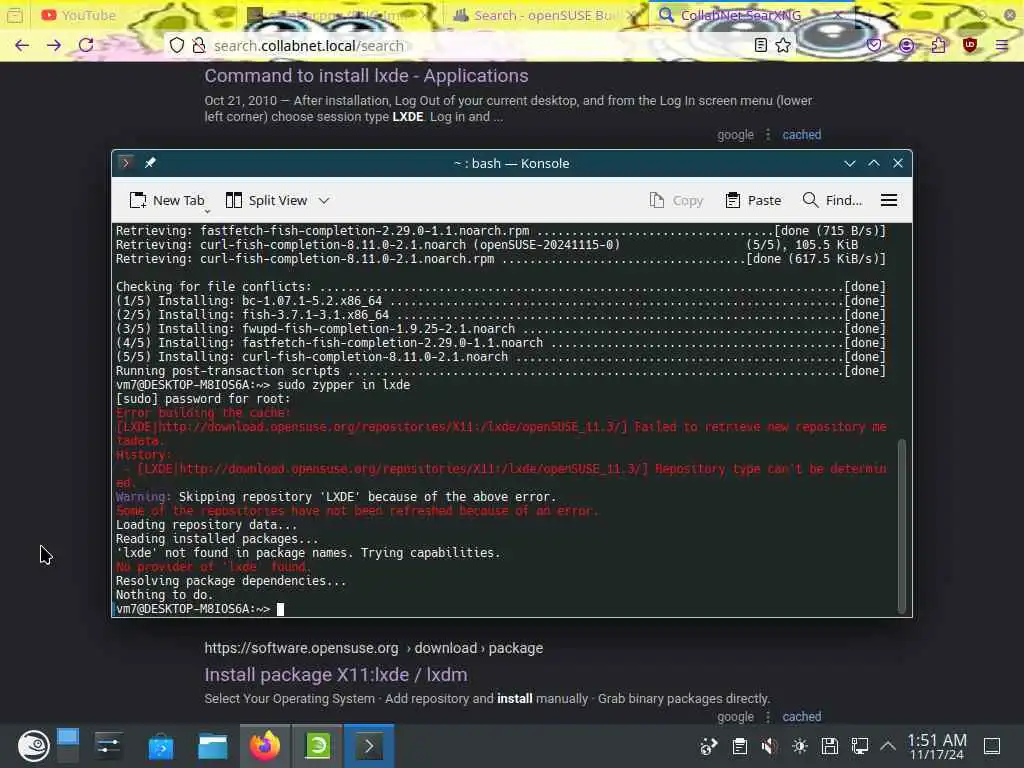The image size is (1024, 768).
Task: Maximize Konsole with the up chevron
Action: click(x=874, y=163)
